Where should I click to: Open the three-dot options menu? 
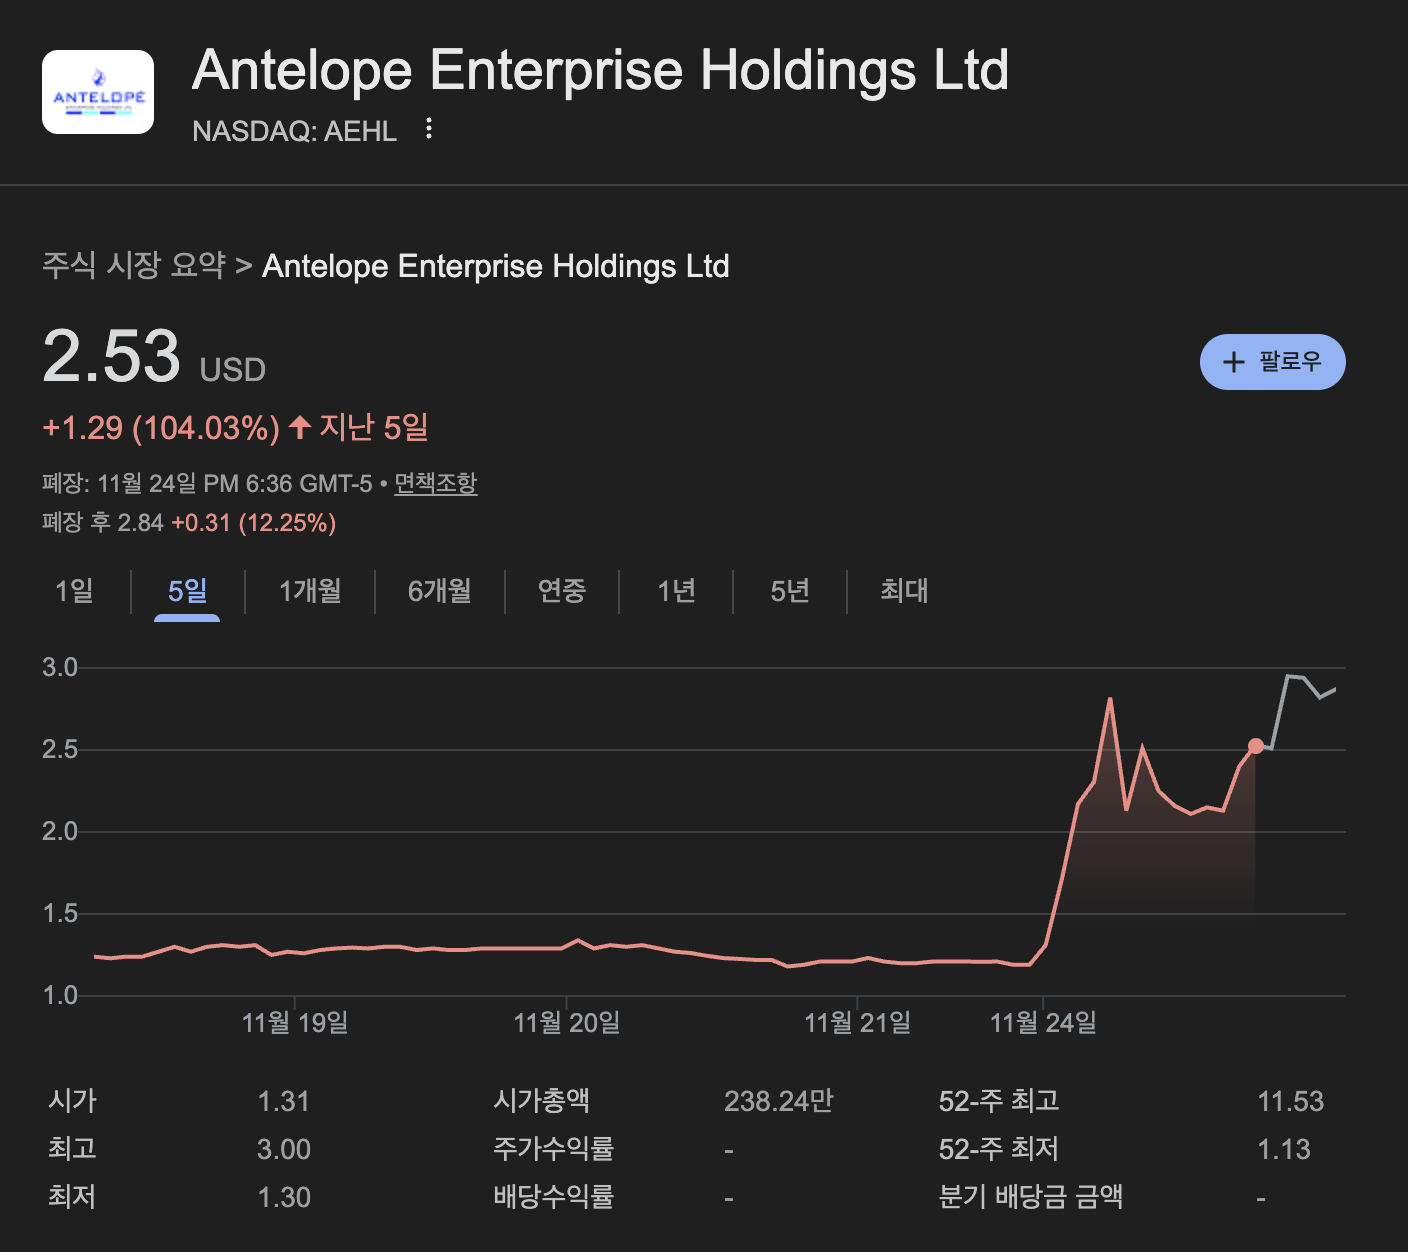click(429, 129)
